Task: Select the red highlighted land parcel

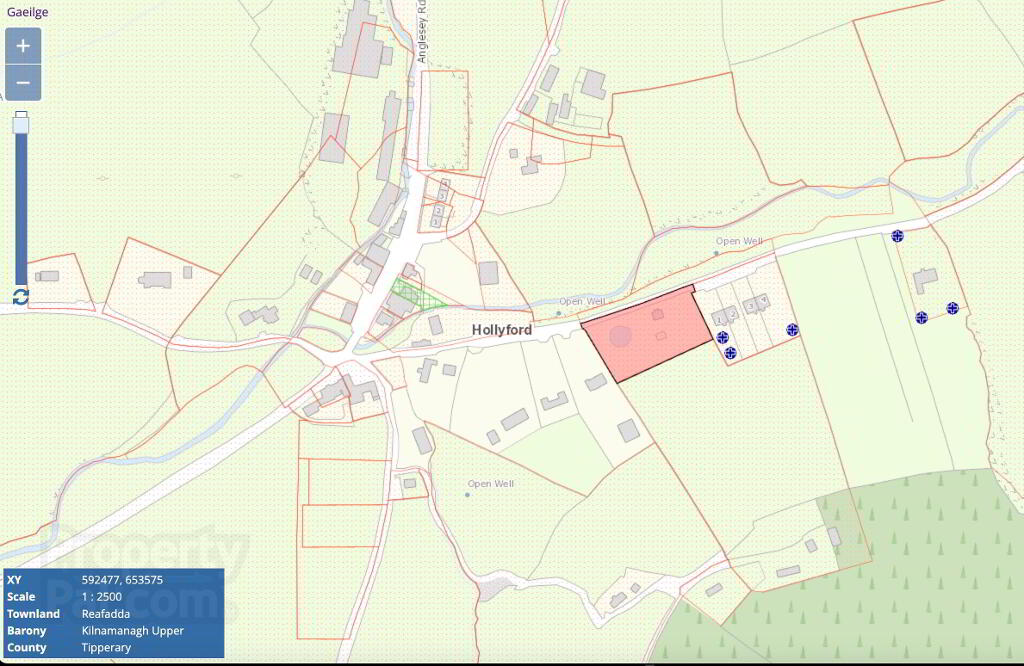Action: pyautogui.click(x=647, y=334)
